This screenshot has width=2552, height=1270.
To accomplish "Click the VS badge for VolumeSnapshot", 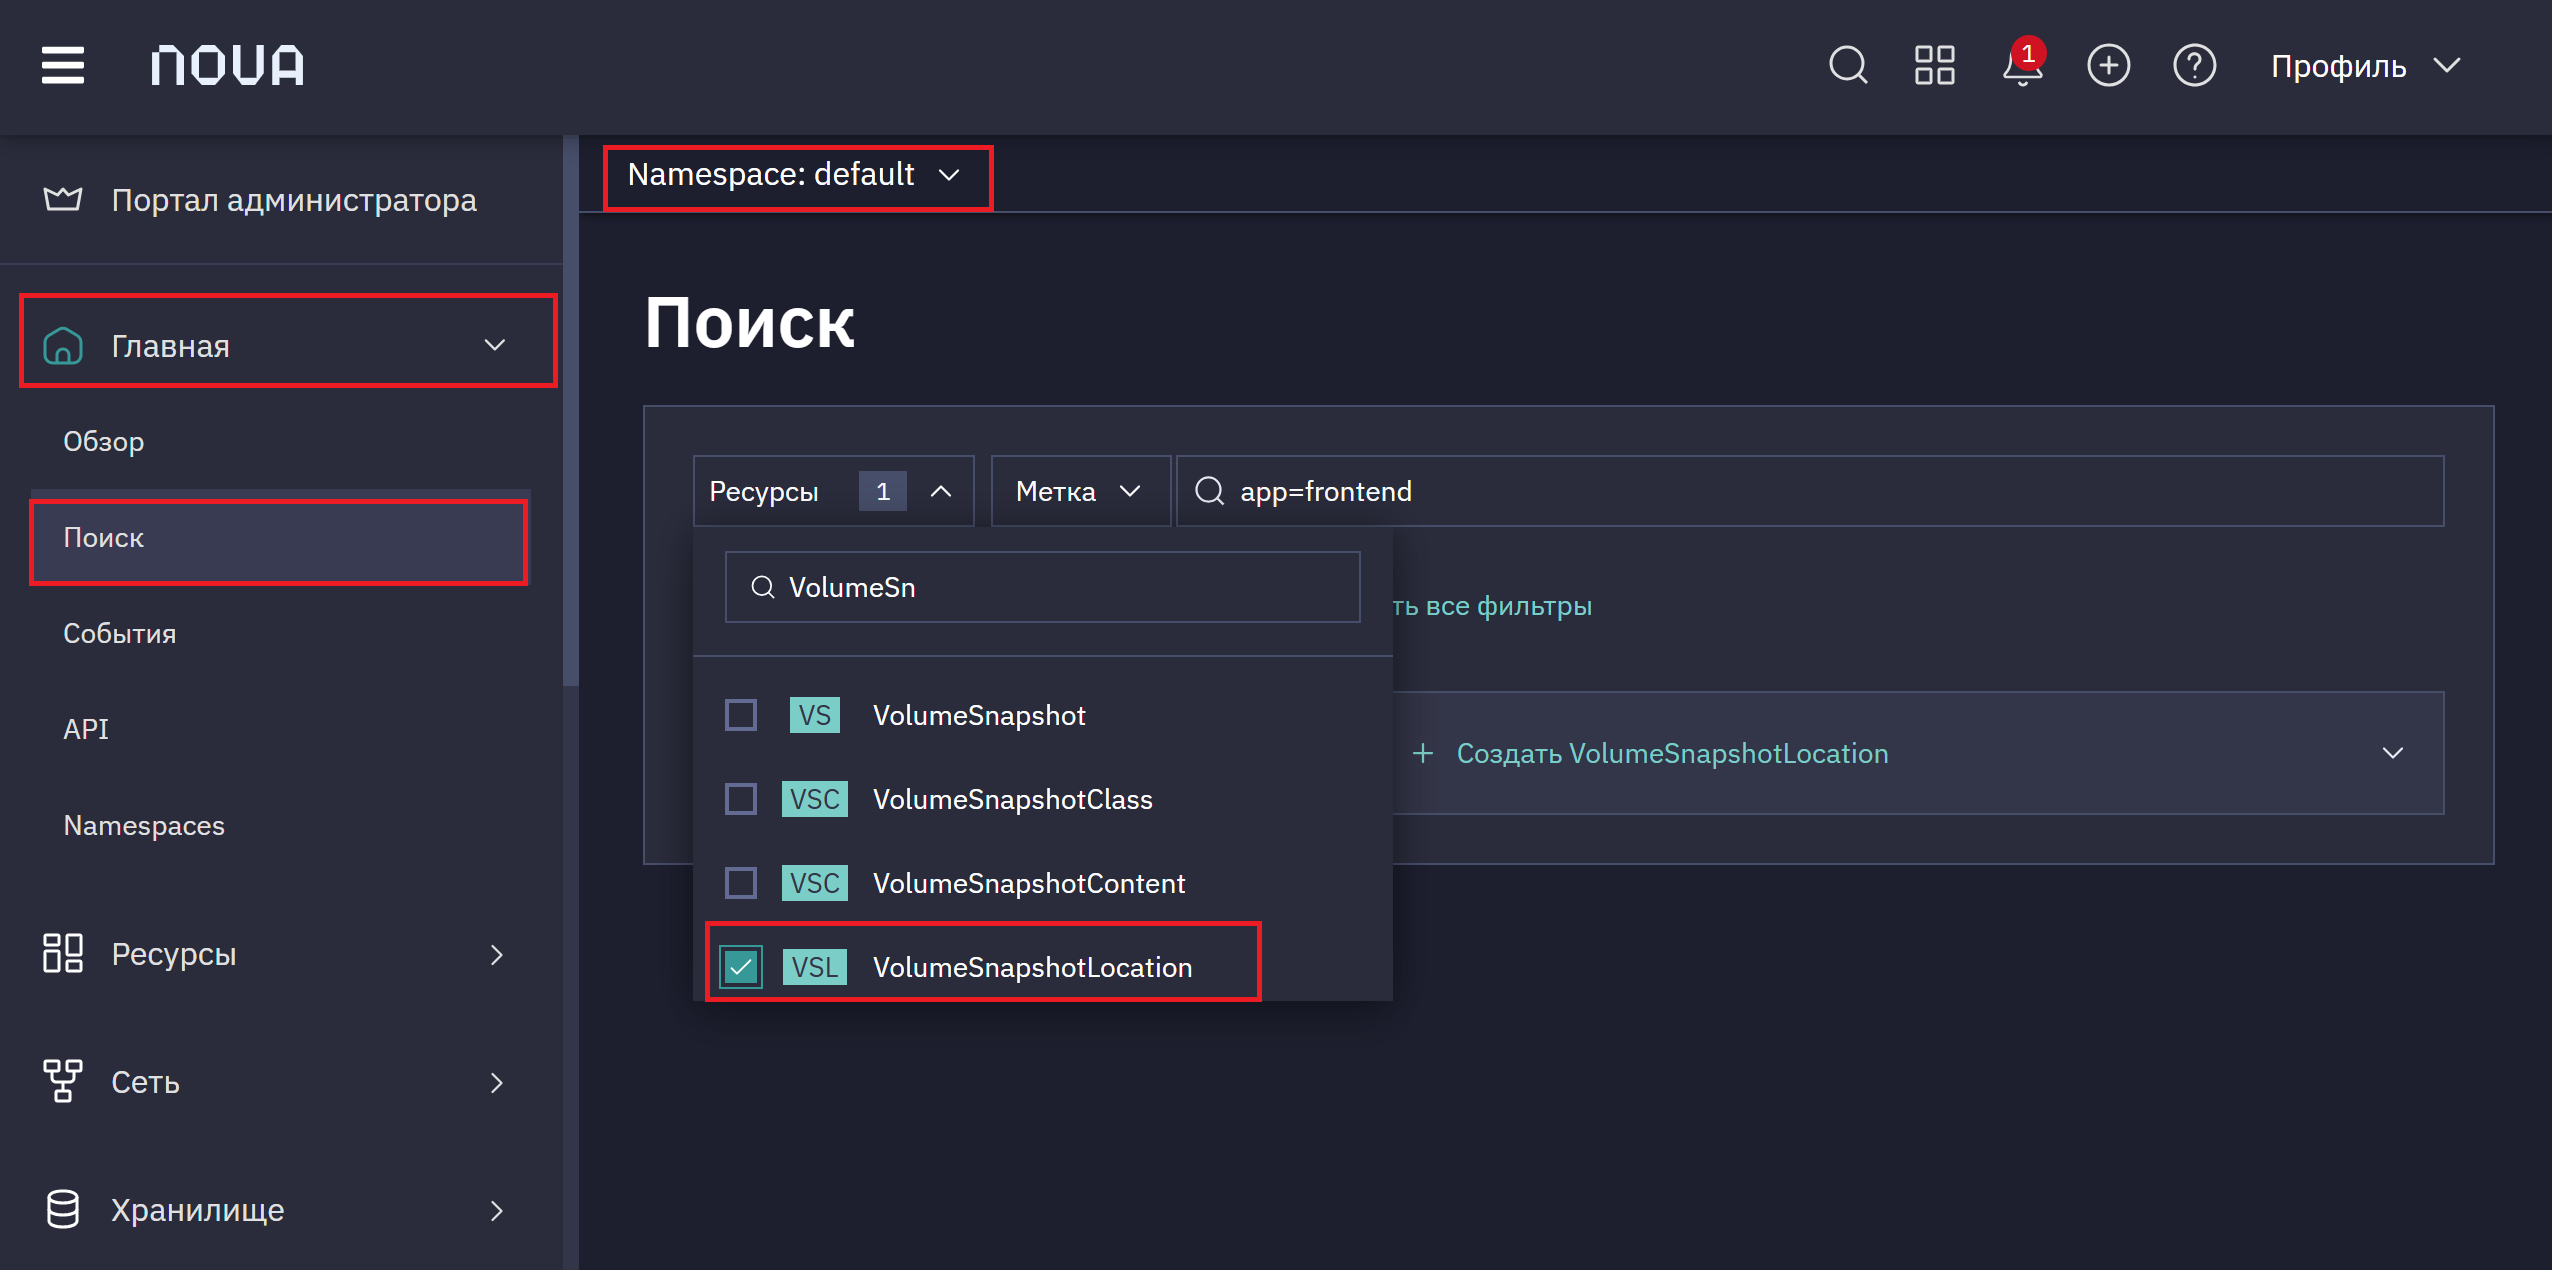I will point(814,715).
